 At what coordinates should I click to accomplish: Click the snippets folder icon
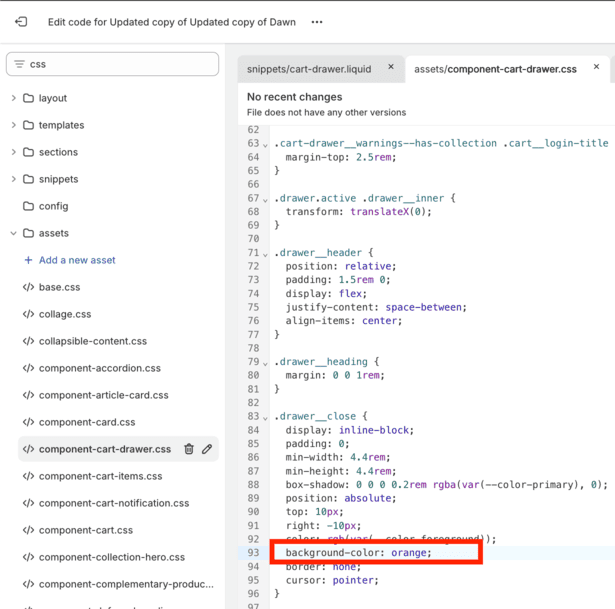(28, 179)
